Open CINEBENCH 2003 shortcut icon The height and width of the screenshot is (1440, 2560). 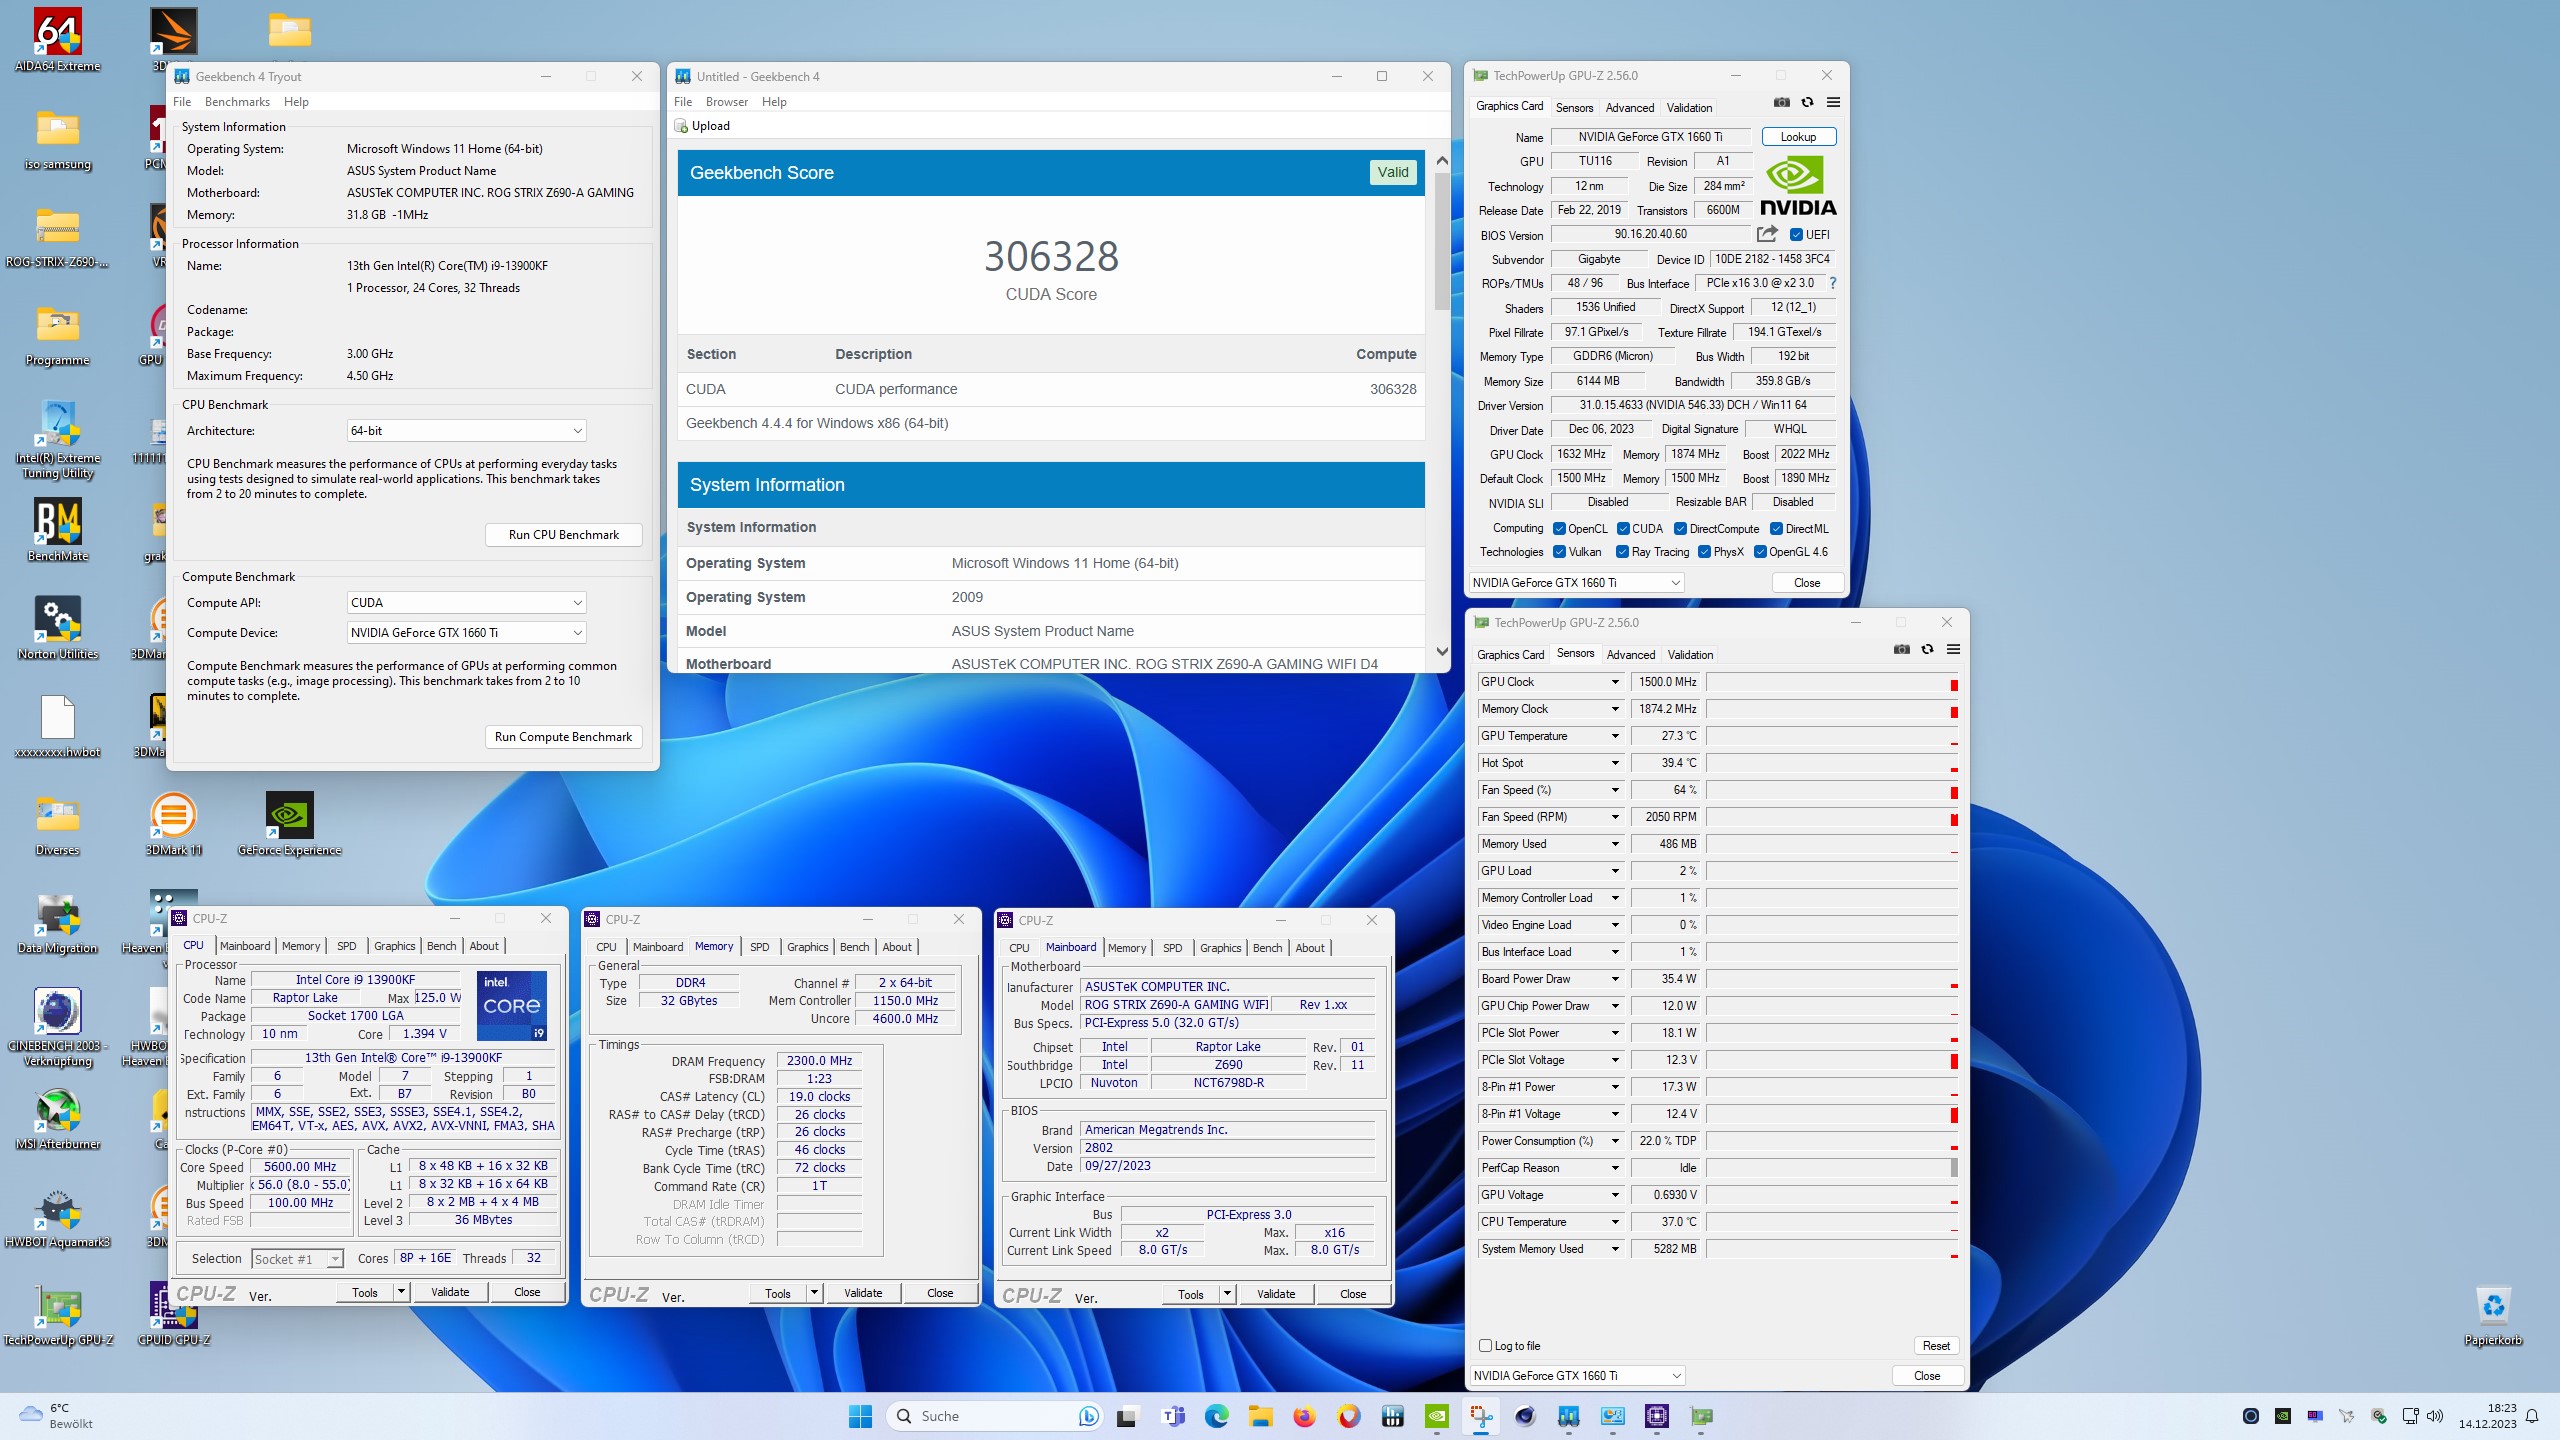[x=57, y=1026]
